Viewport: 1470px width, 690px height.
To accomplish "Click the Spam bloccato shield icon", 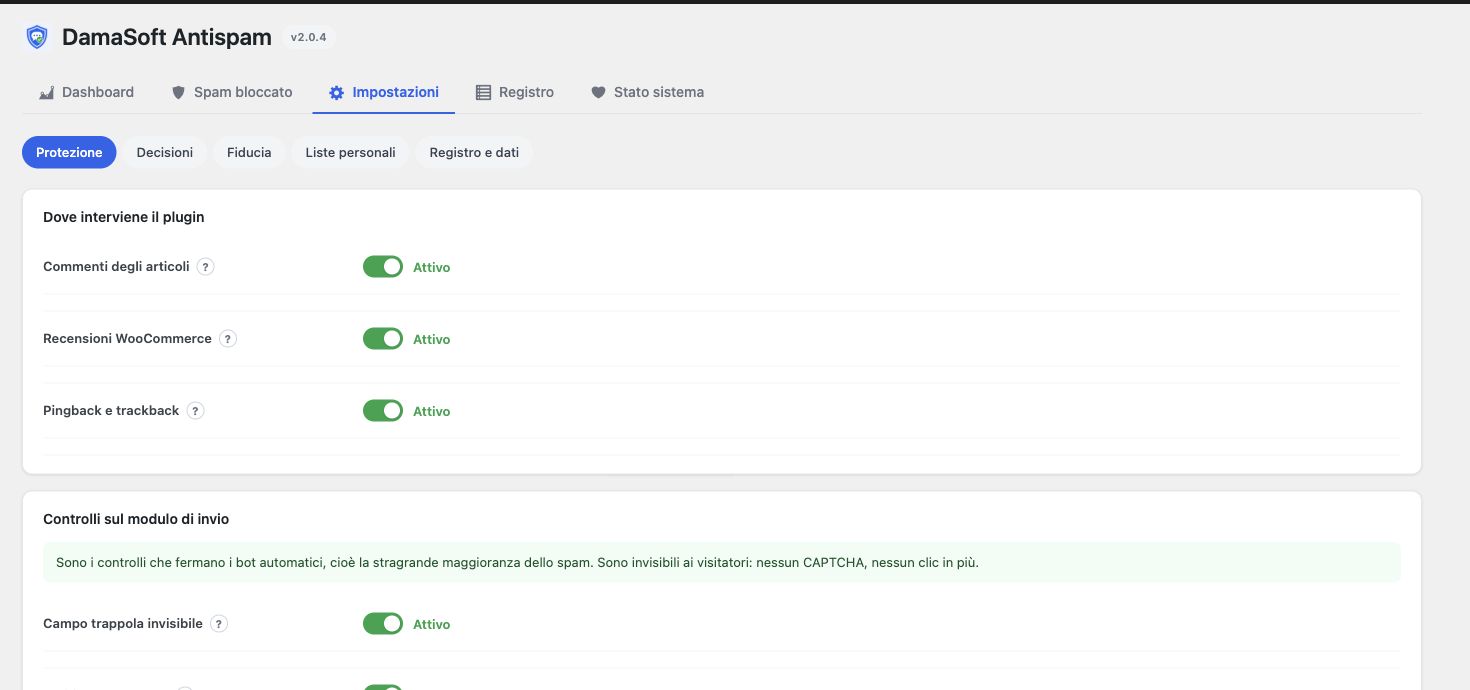I will coord(179,92).
